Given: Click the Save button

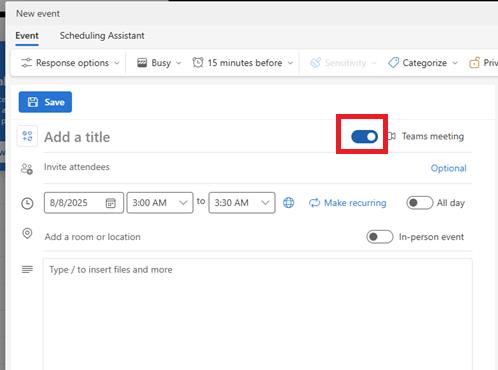Looking at the screenshot, I should point(45,102).
